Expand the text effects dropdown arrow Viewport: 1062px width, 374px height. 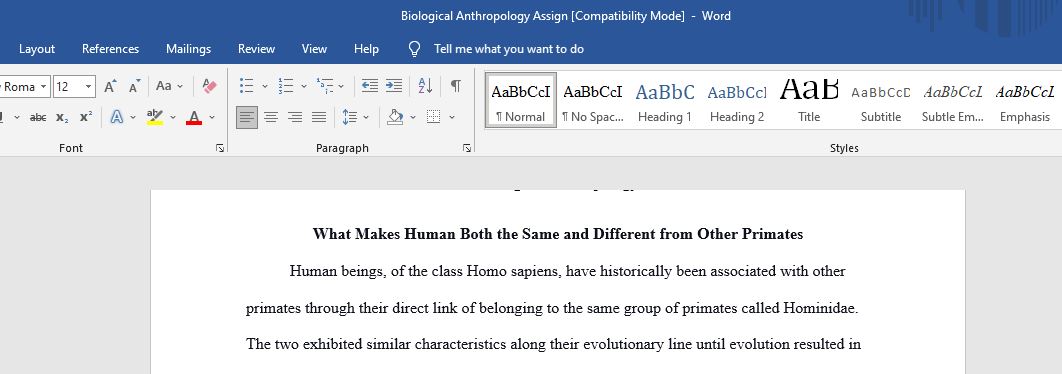coord(133,118)
